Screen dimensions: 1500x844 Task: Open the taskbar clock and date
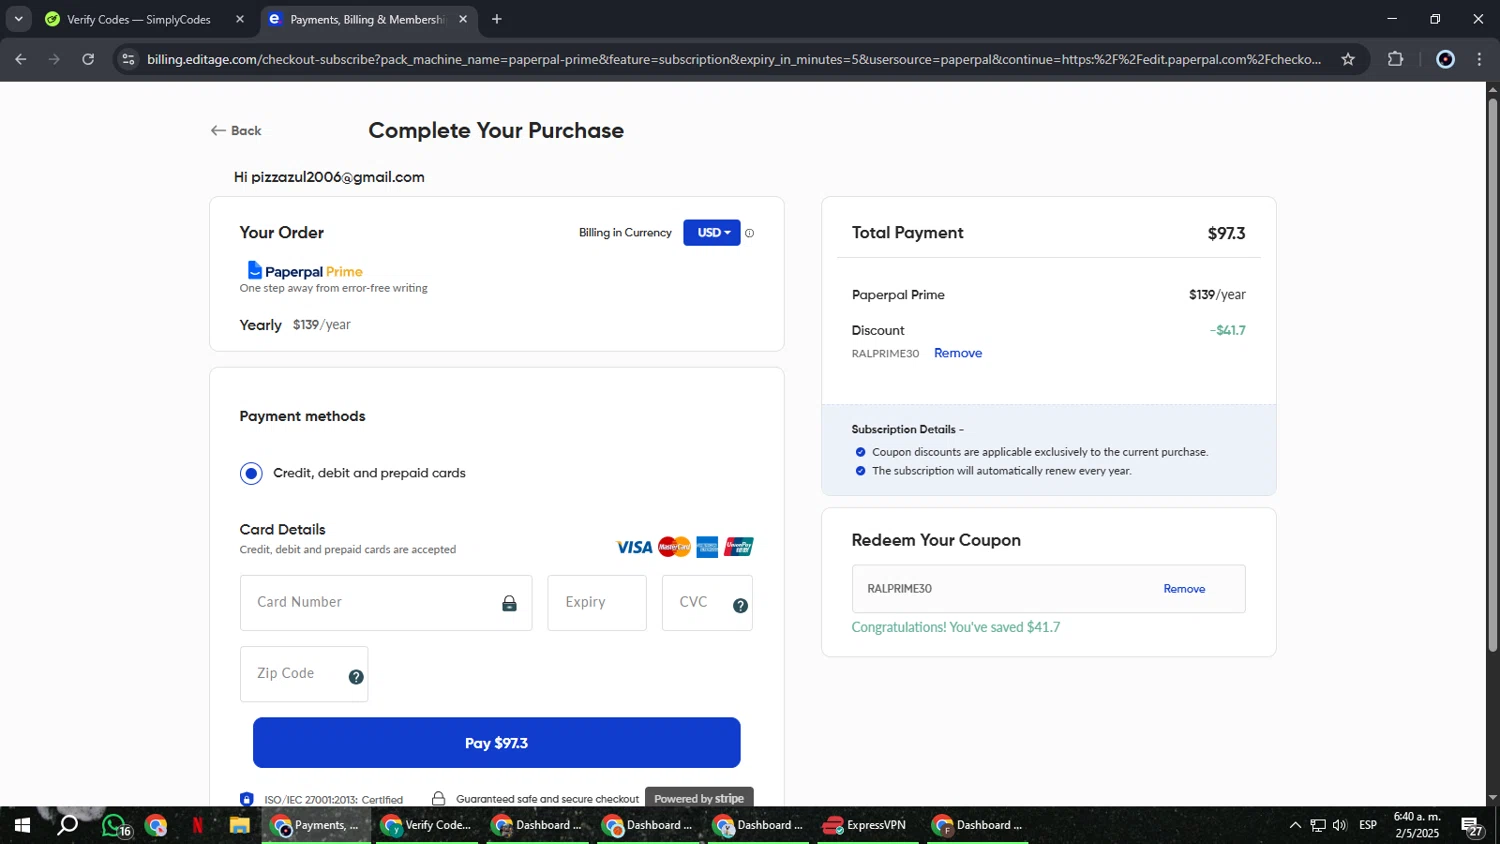tap(1417, 826)
